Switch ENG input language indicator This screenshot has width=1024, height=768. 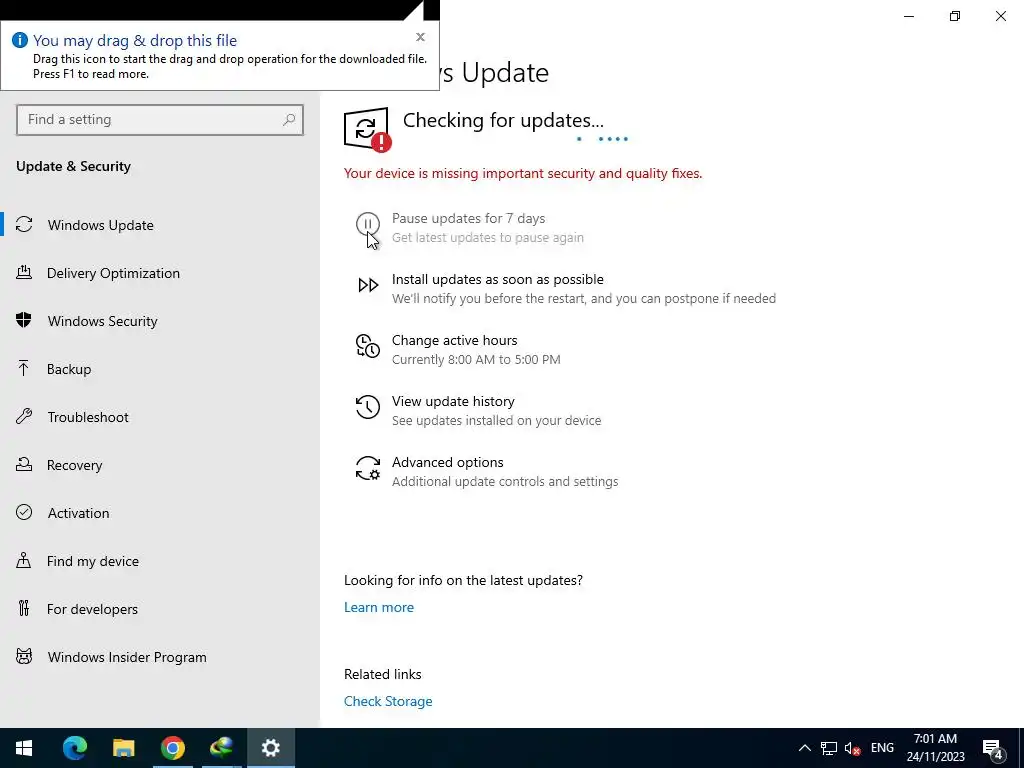click(882, 748)
